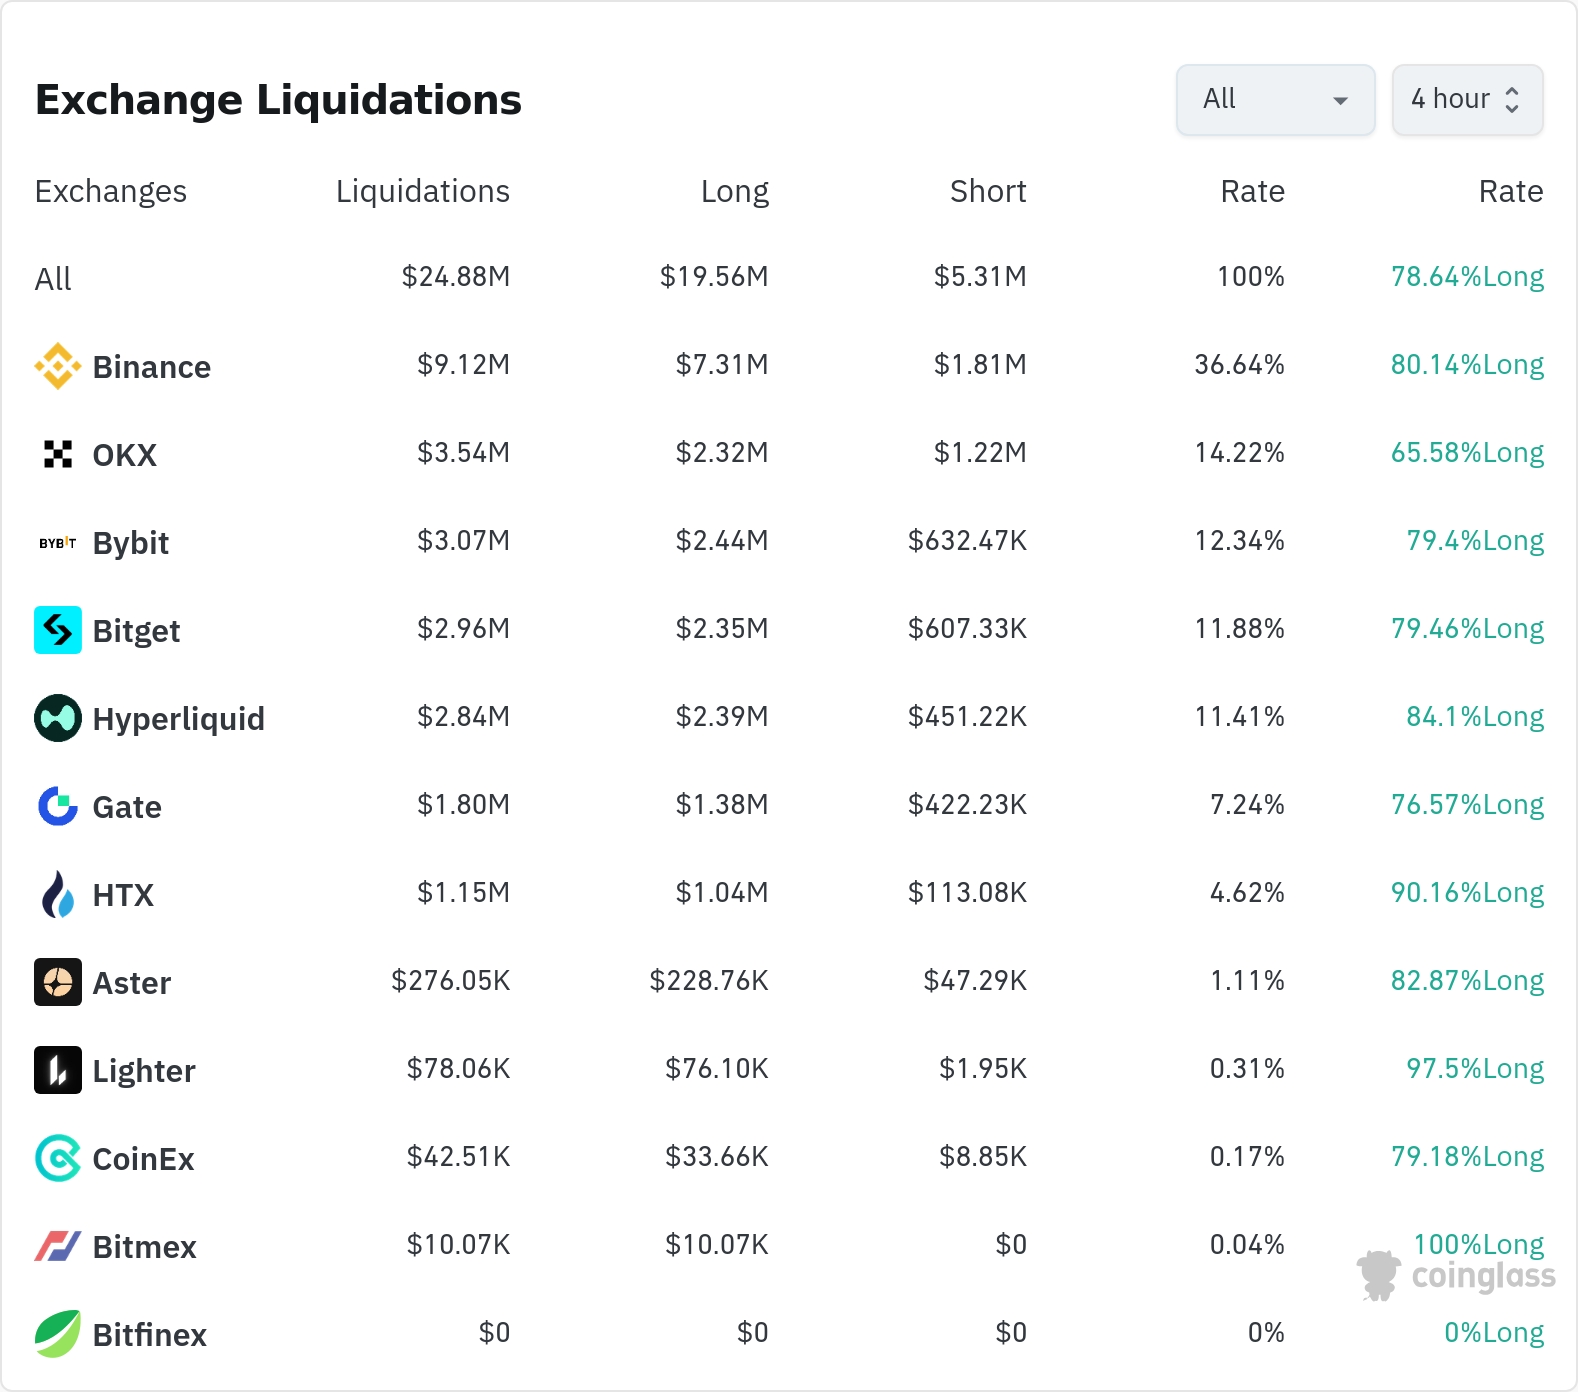
Task: Click the OKX logo icon
Action: 58,454
